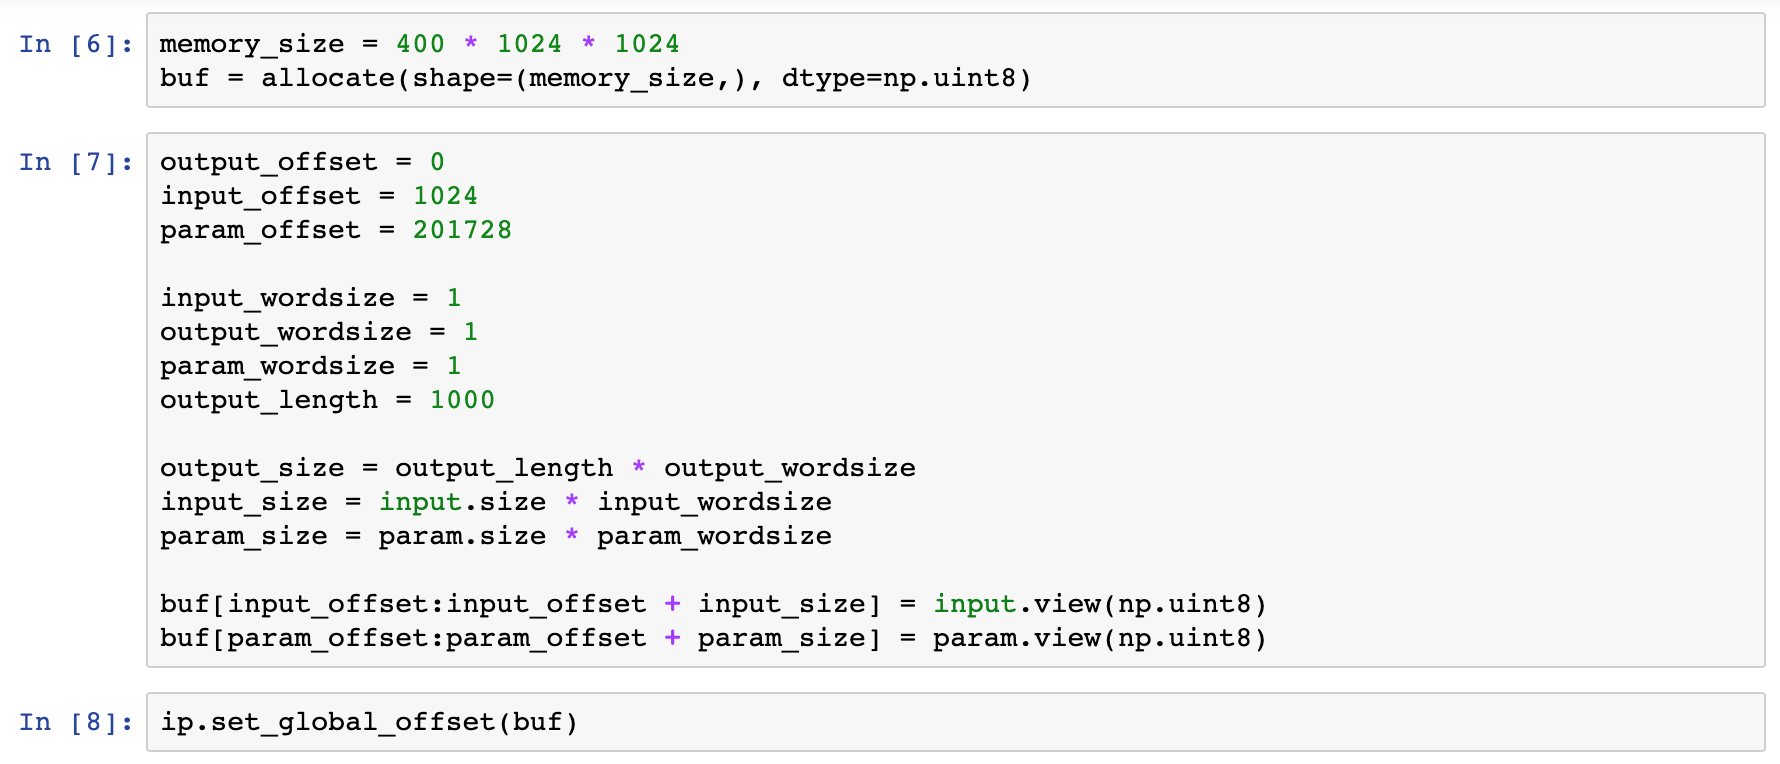
Task: Click the output_offset = 0 line
Action: click(301, 162)
